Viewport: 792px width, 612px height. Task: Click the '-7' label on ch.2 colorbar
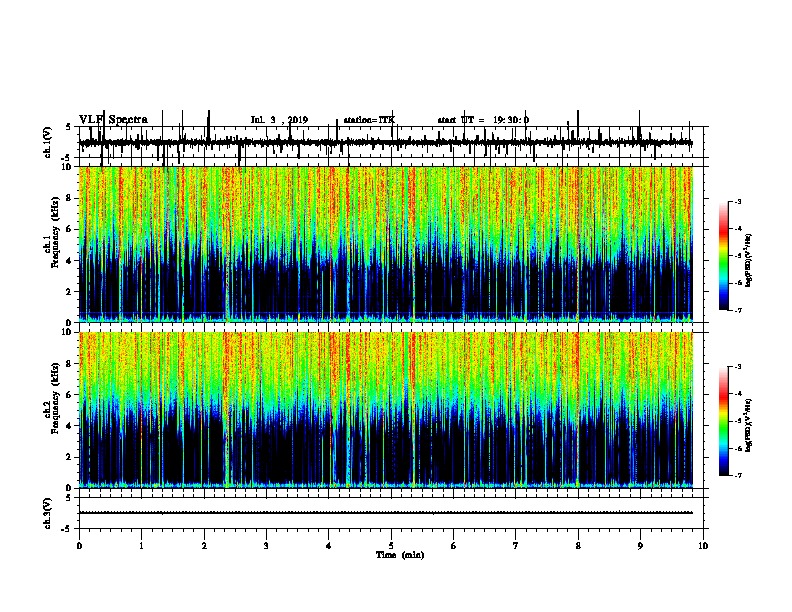coord(738,475)
